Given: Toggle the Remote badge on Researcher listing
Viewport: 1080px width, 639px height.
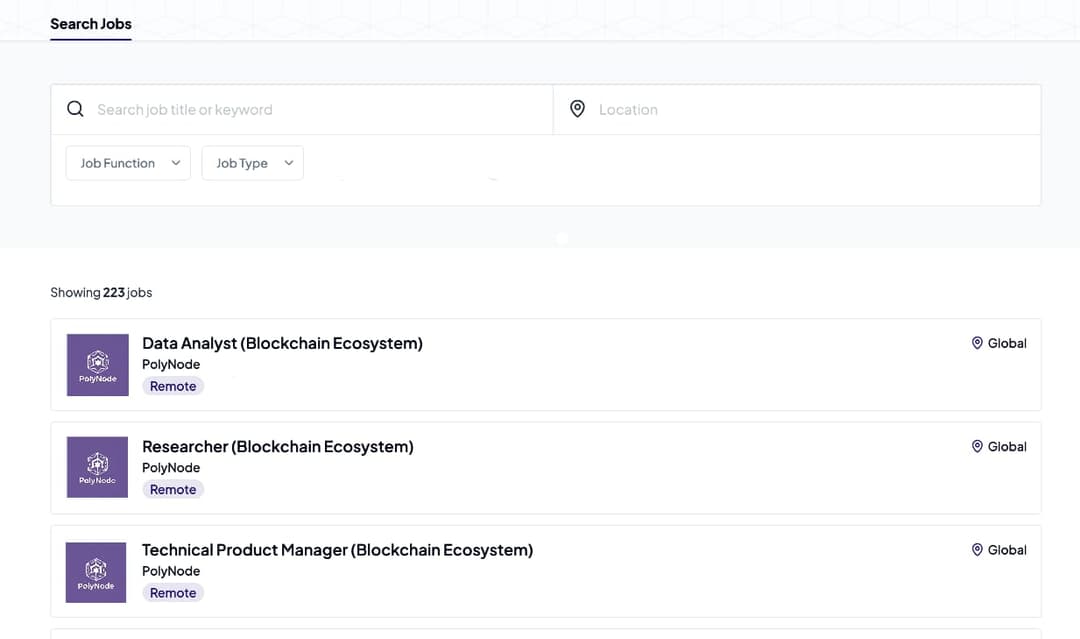Looking at the screenshot, I should [172, 489].
